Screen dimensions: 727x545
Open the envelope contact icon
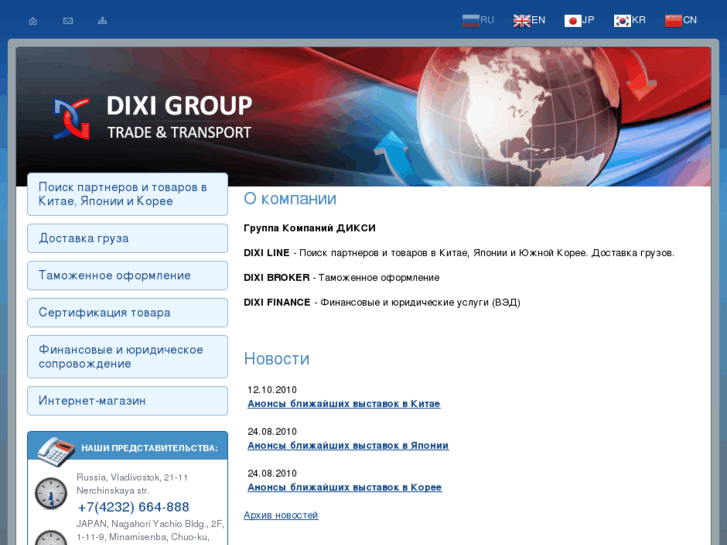(68, 21)
